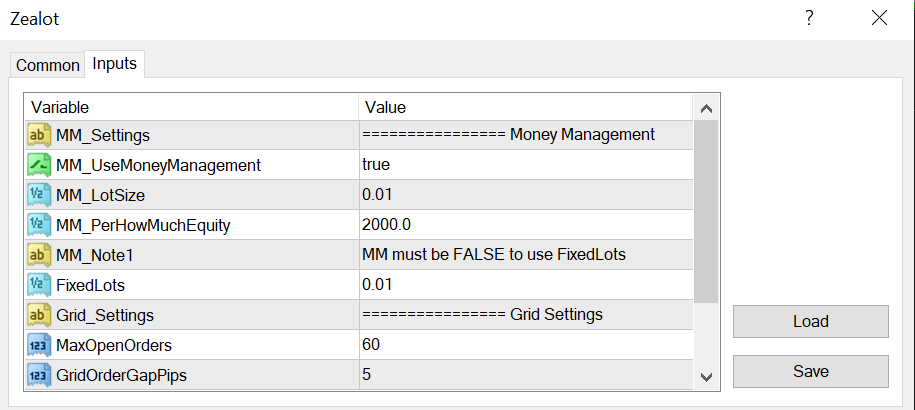The height and width of the screenshot is (410, 915).
Task: Select the true value of MM_UseMoneyManagement
Action: point(376,165)
